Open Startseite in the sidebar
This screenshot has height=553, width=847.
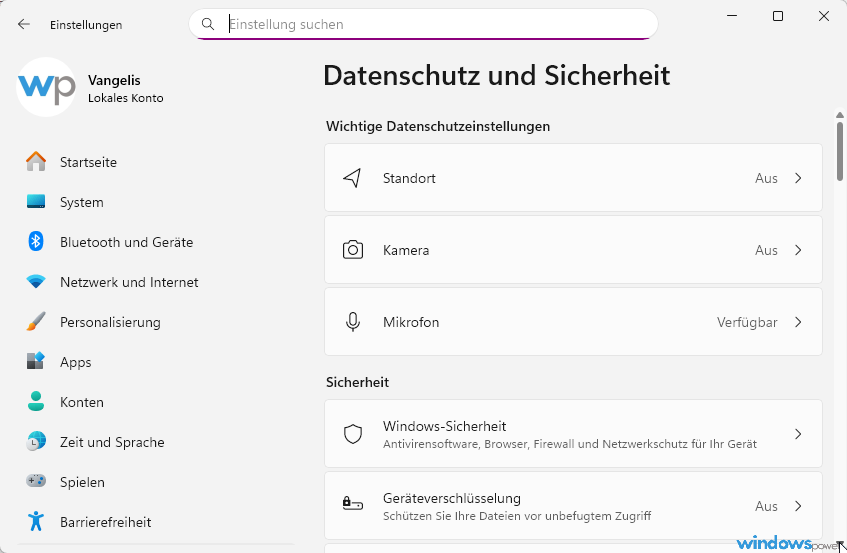(x=156, y=162)
